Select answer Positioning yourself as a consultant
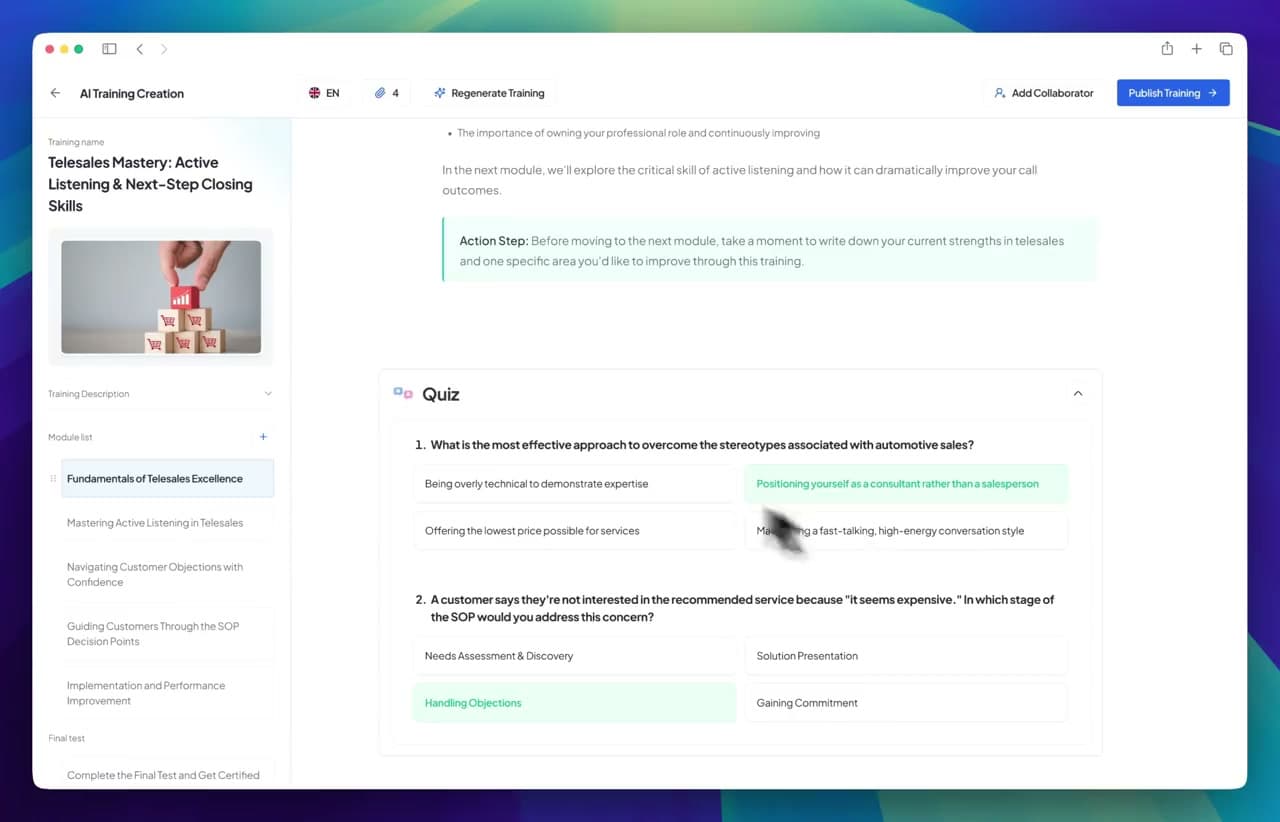1280x822 pixels. point(906,484)
